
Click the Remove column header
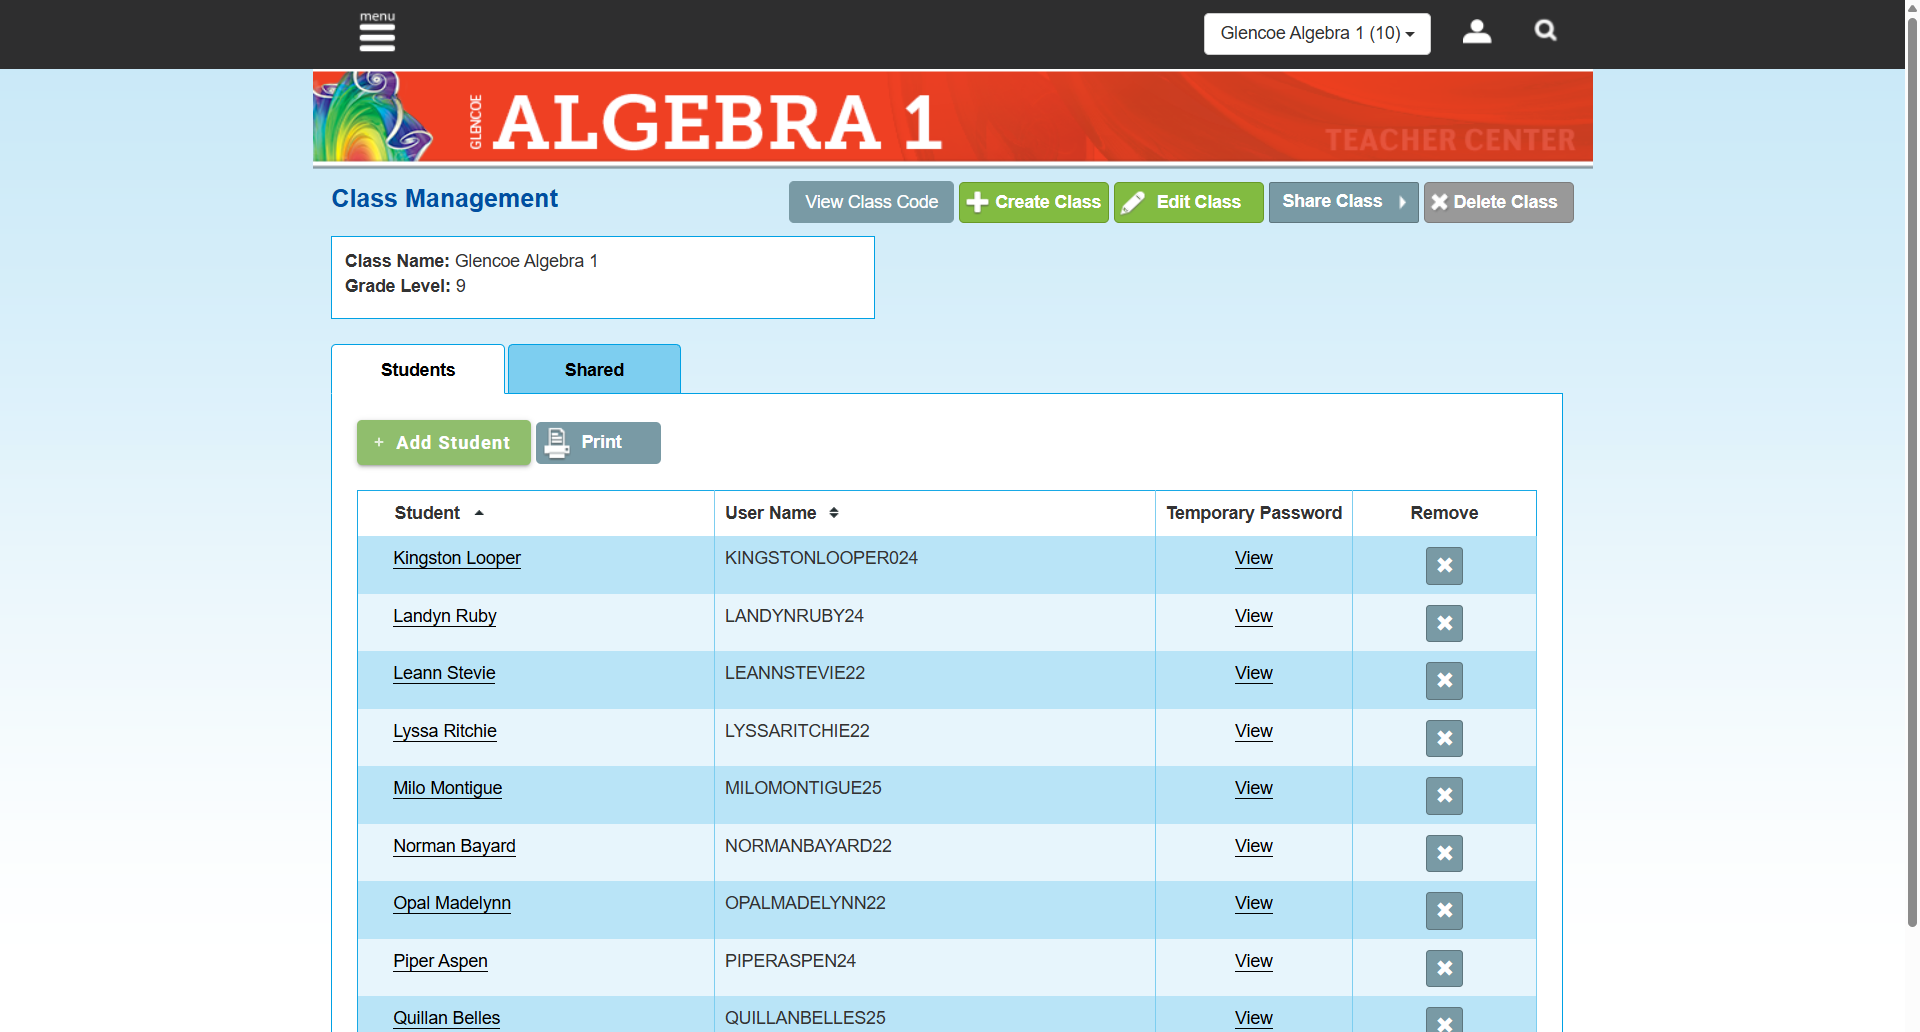point(1444,513)
